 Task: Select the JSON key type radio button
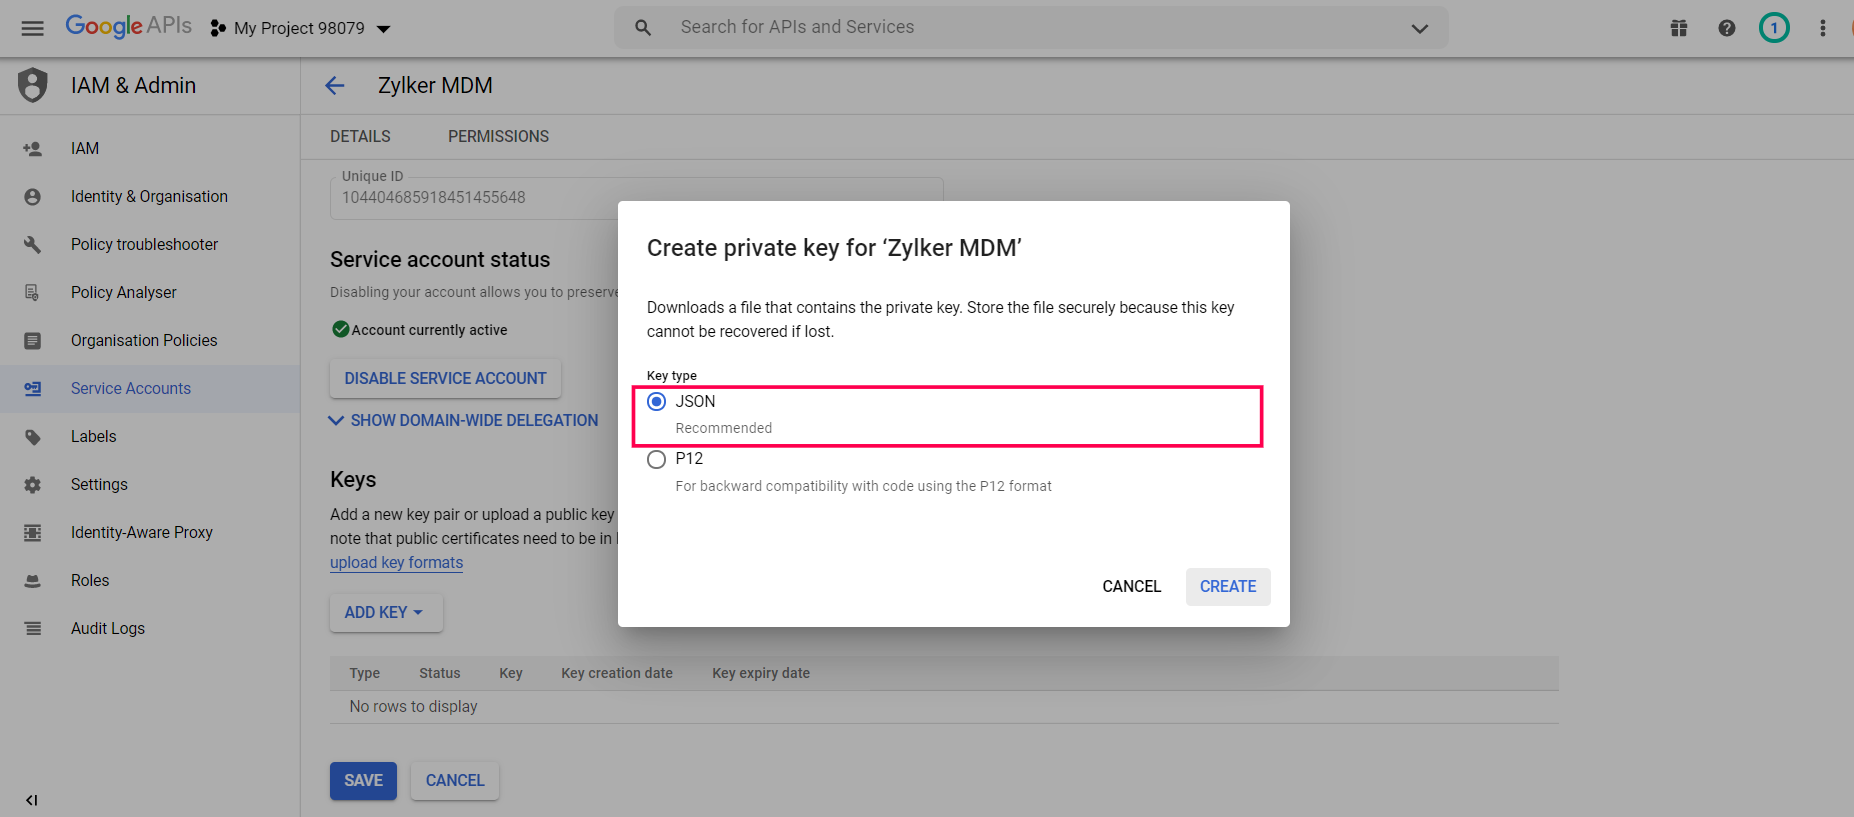click(x=657, y=402)
